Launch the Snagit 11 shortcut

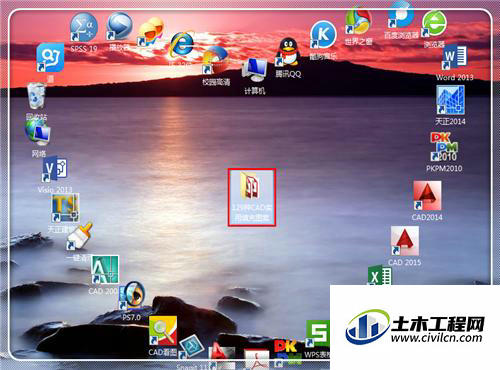pos(191,348)
